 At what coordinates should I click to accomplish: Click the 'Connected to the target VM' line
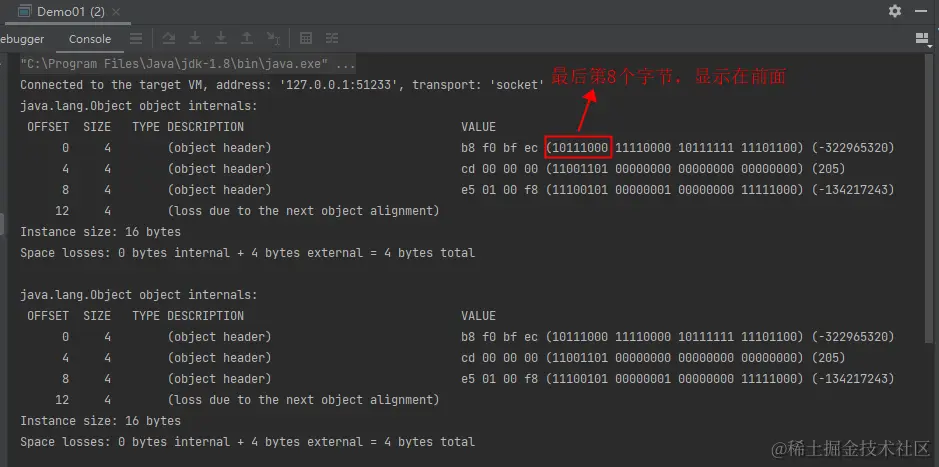(281, 84)
